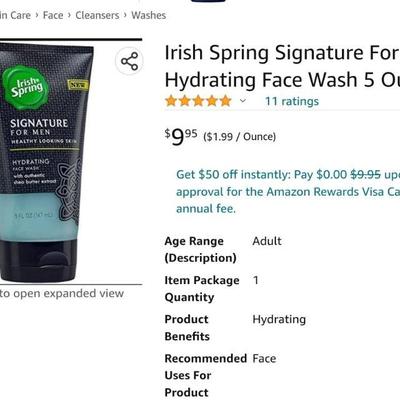Open the Cleansers breadcrumb category
Viewport: 400px width, 400px height.
click(x=97, y=15)
